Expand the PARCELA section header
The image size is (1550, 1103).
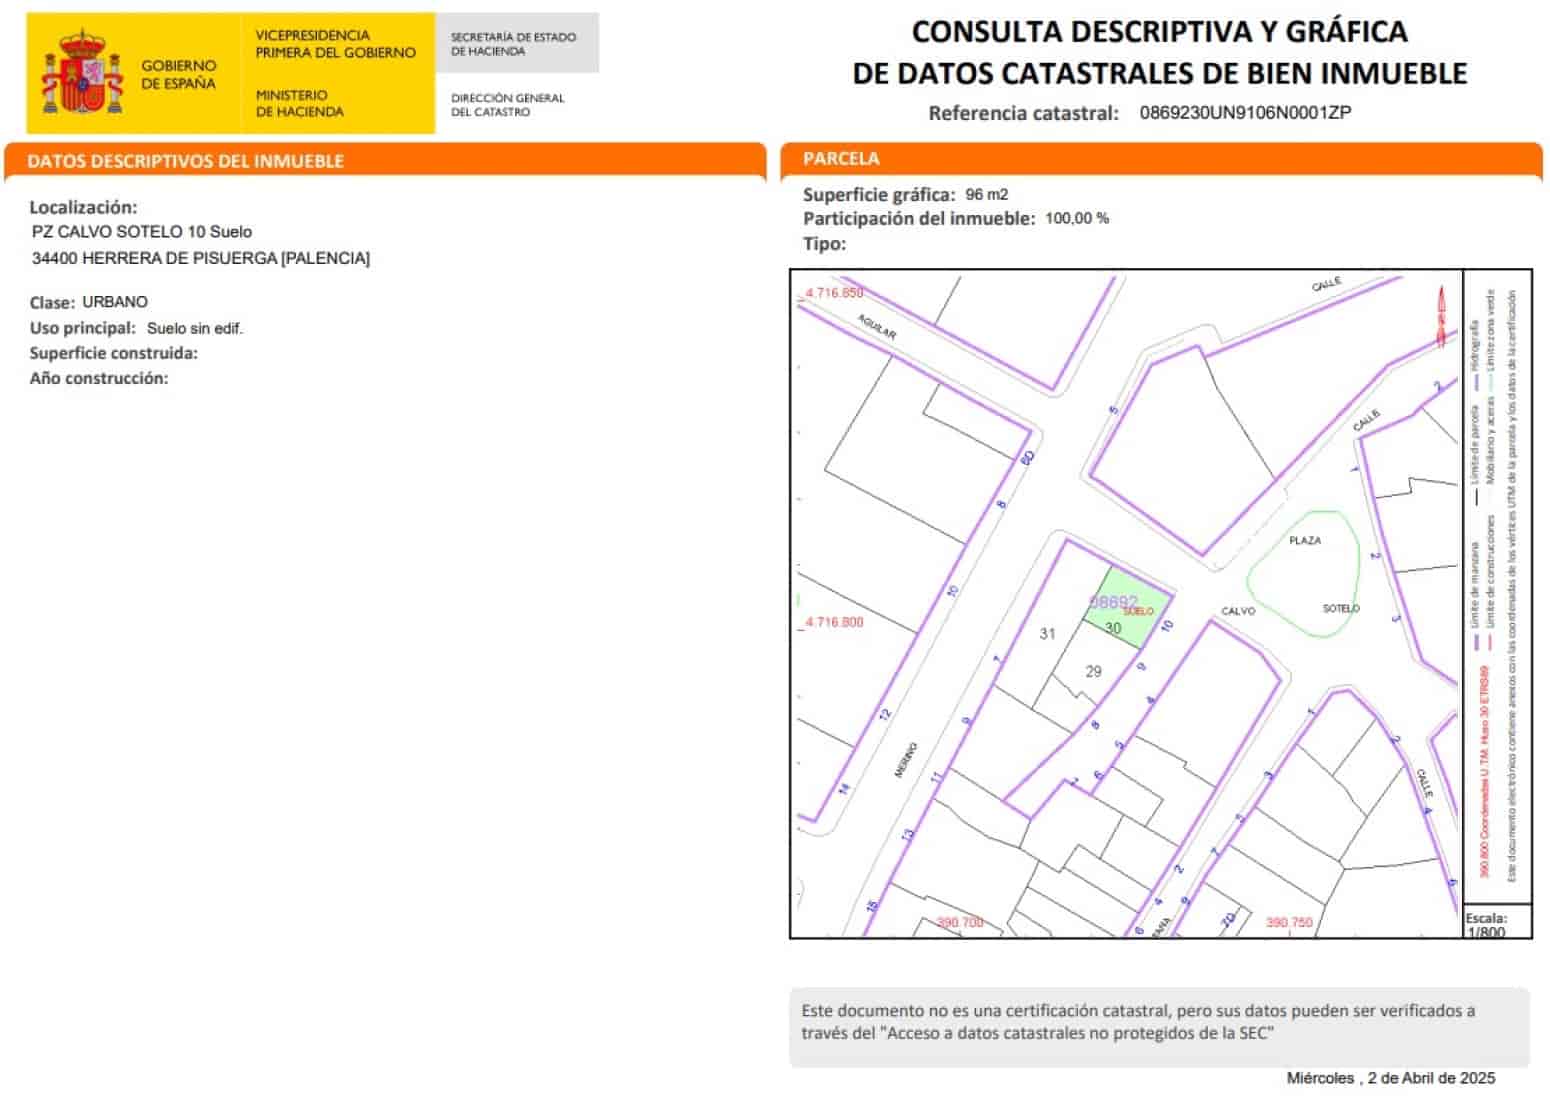coord(840,159)
